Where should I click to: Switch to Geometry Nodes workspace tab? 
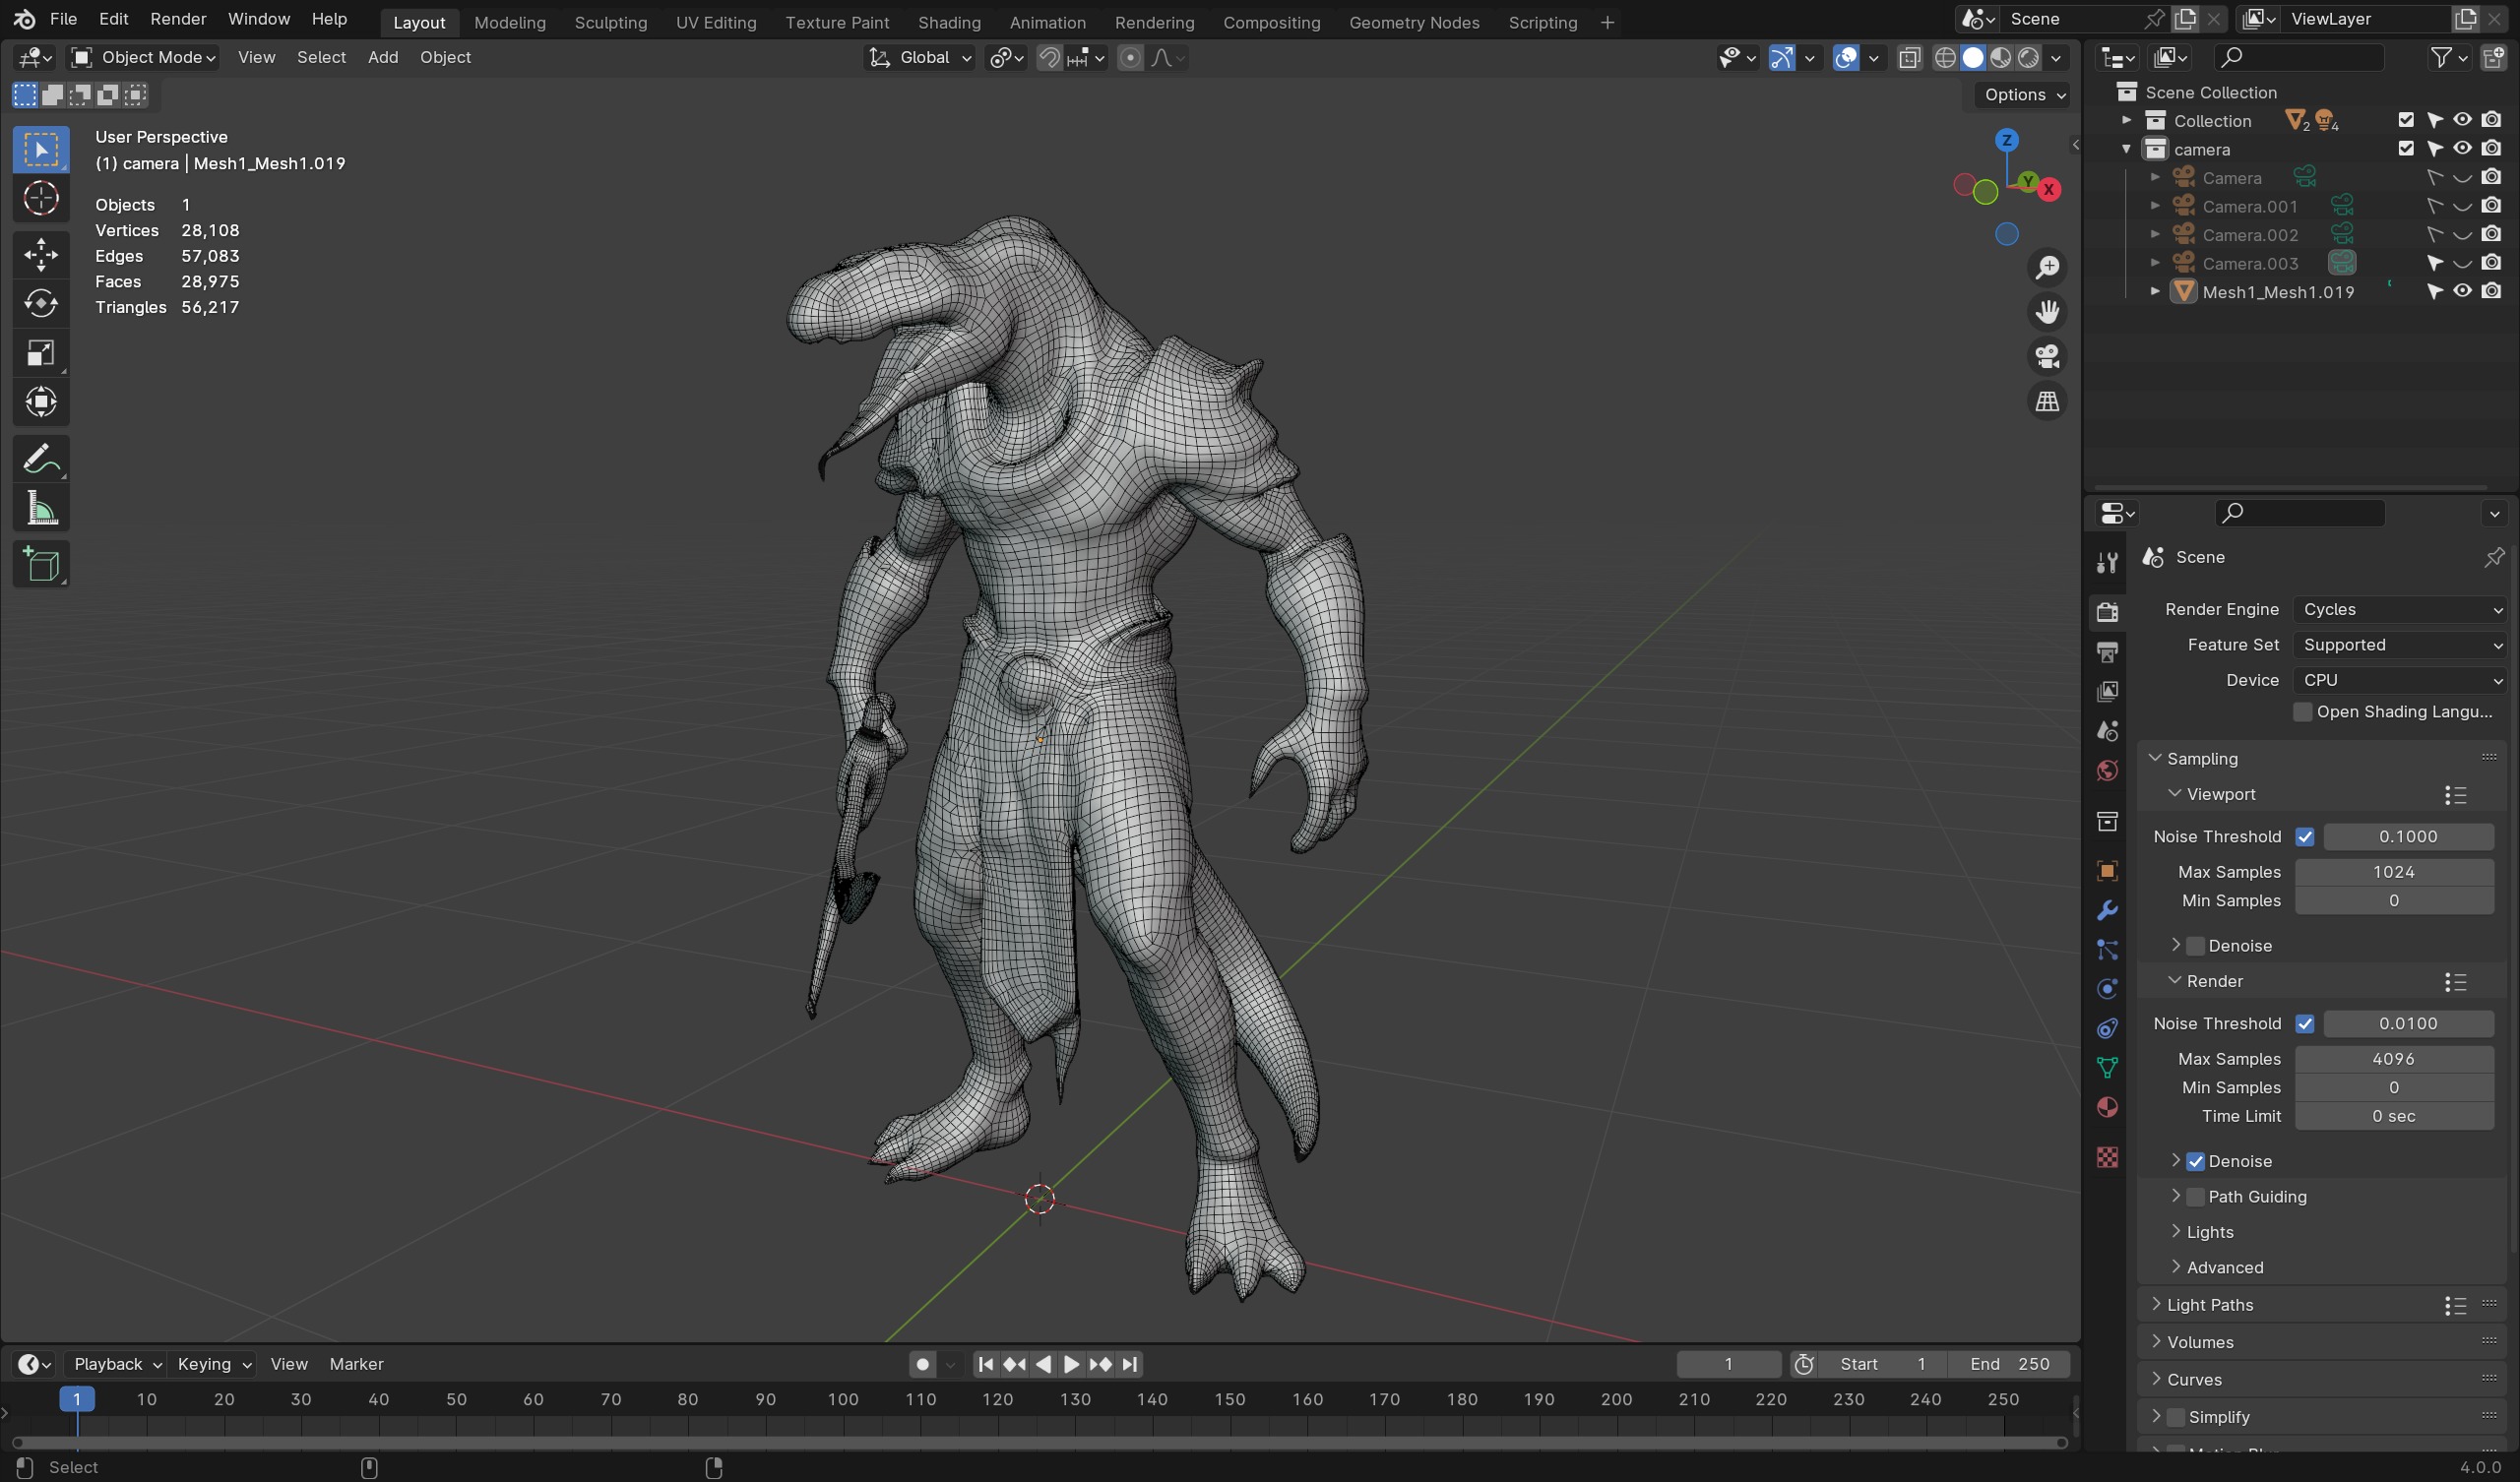(1413, 22)
